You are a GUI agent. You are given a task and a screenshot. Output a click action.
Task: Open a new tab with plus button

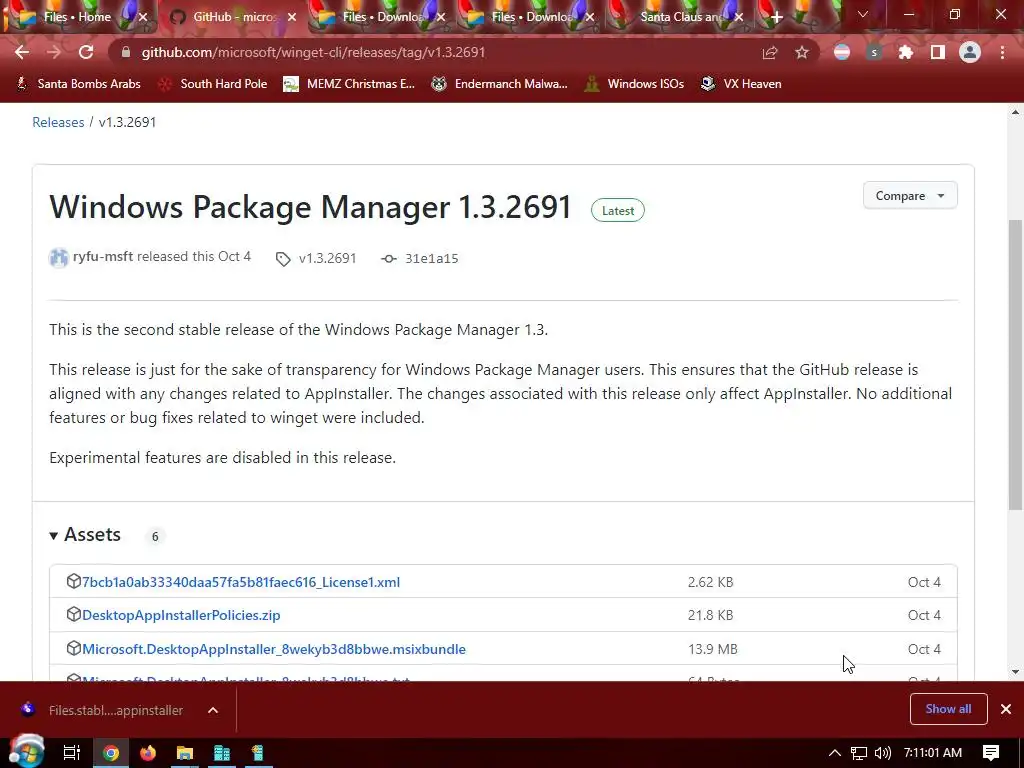(776, 17)
